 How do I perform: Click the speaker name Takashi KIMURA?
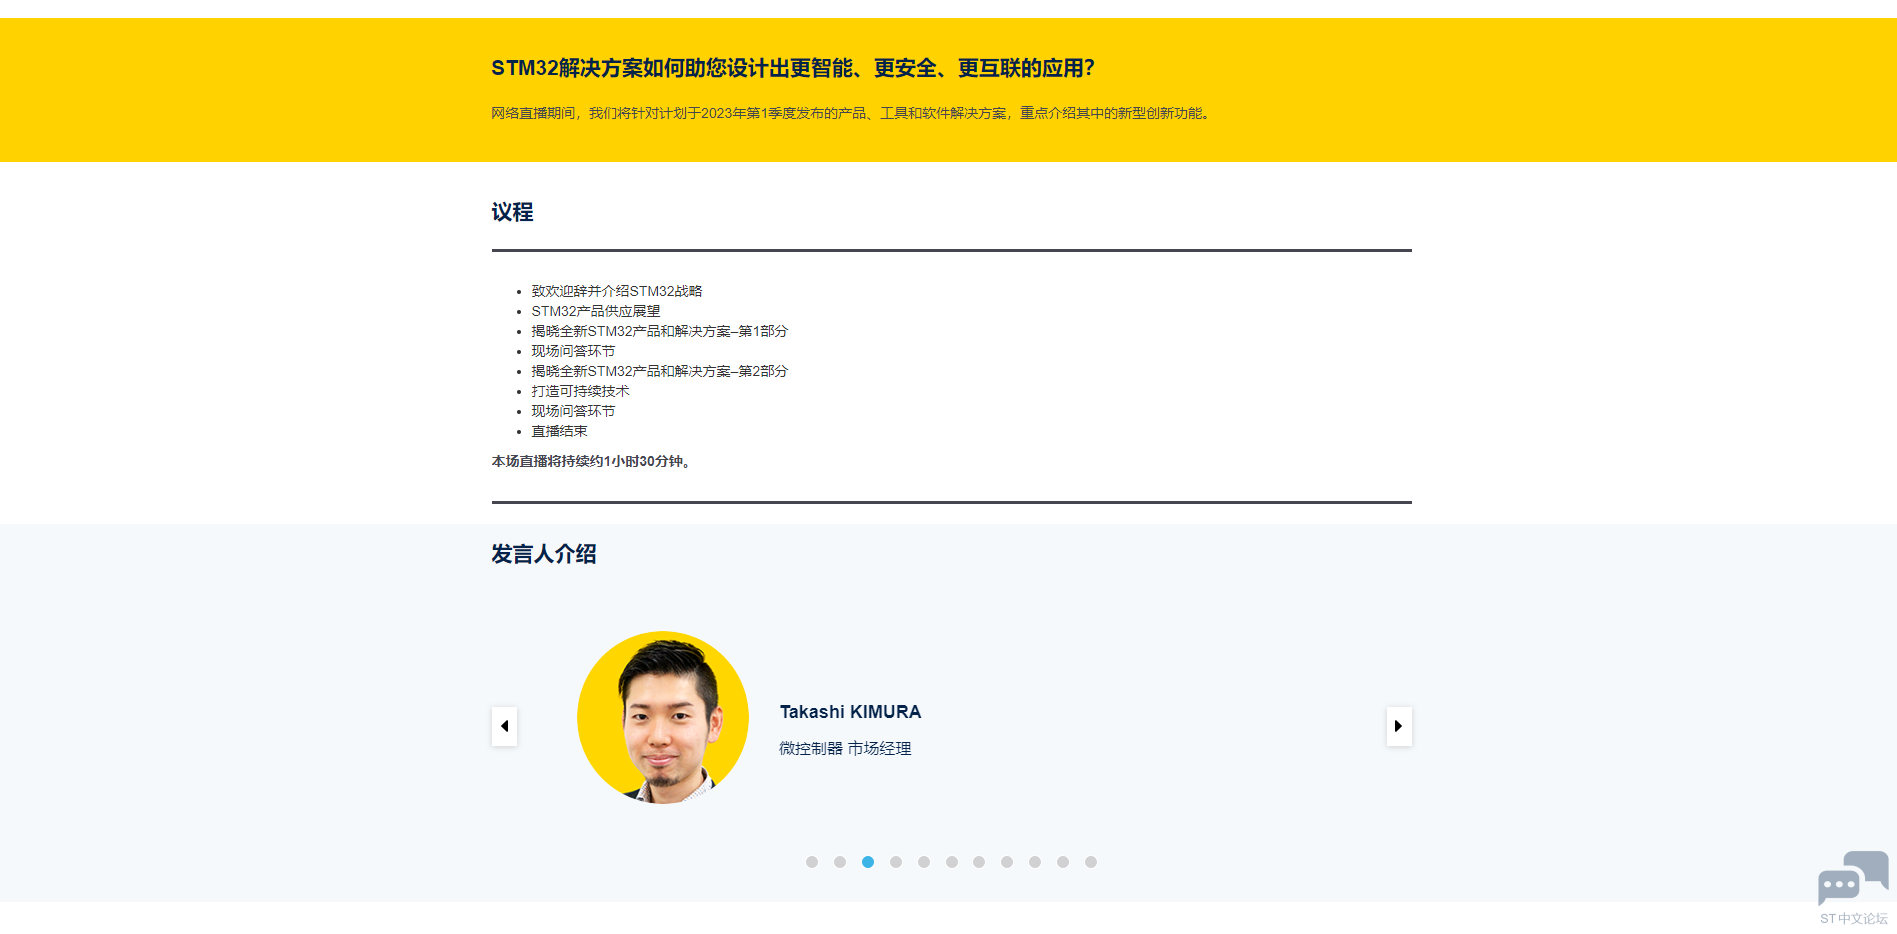click(850, 712)
